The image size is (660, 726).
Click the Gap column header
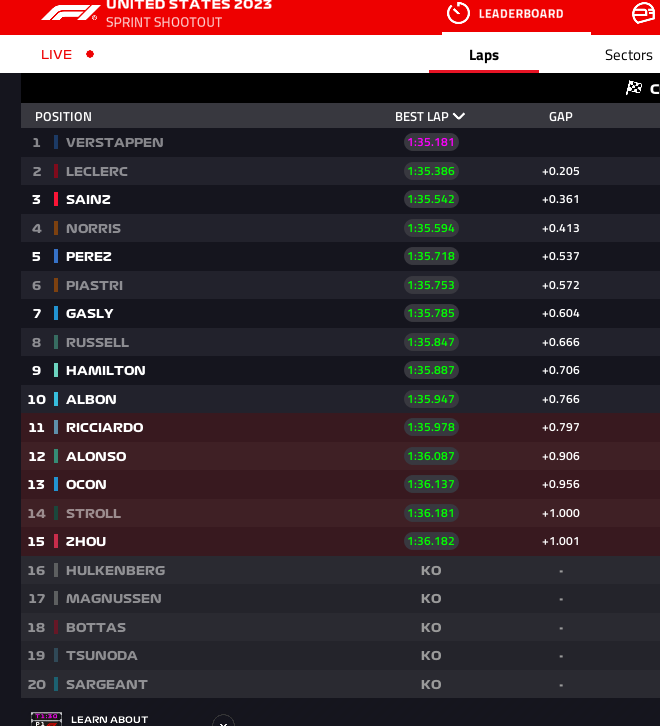pyautogui.click(x=560, y=117)
